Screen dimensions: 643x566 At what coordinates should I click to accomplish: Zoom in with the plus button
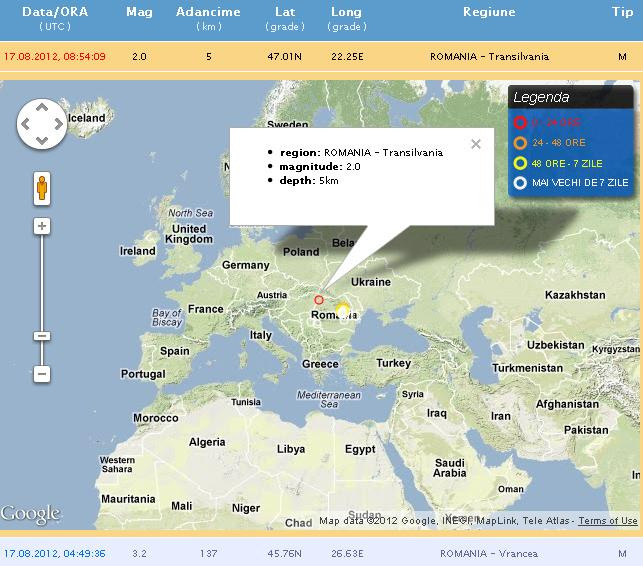tap(42, 226)
